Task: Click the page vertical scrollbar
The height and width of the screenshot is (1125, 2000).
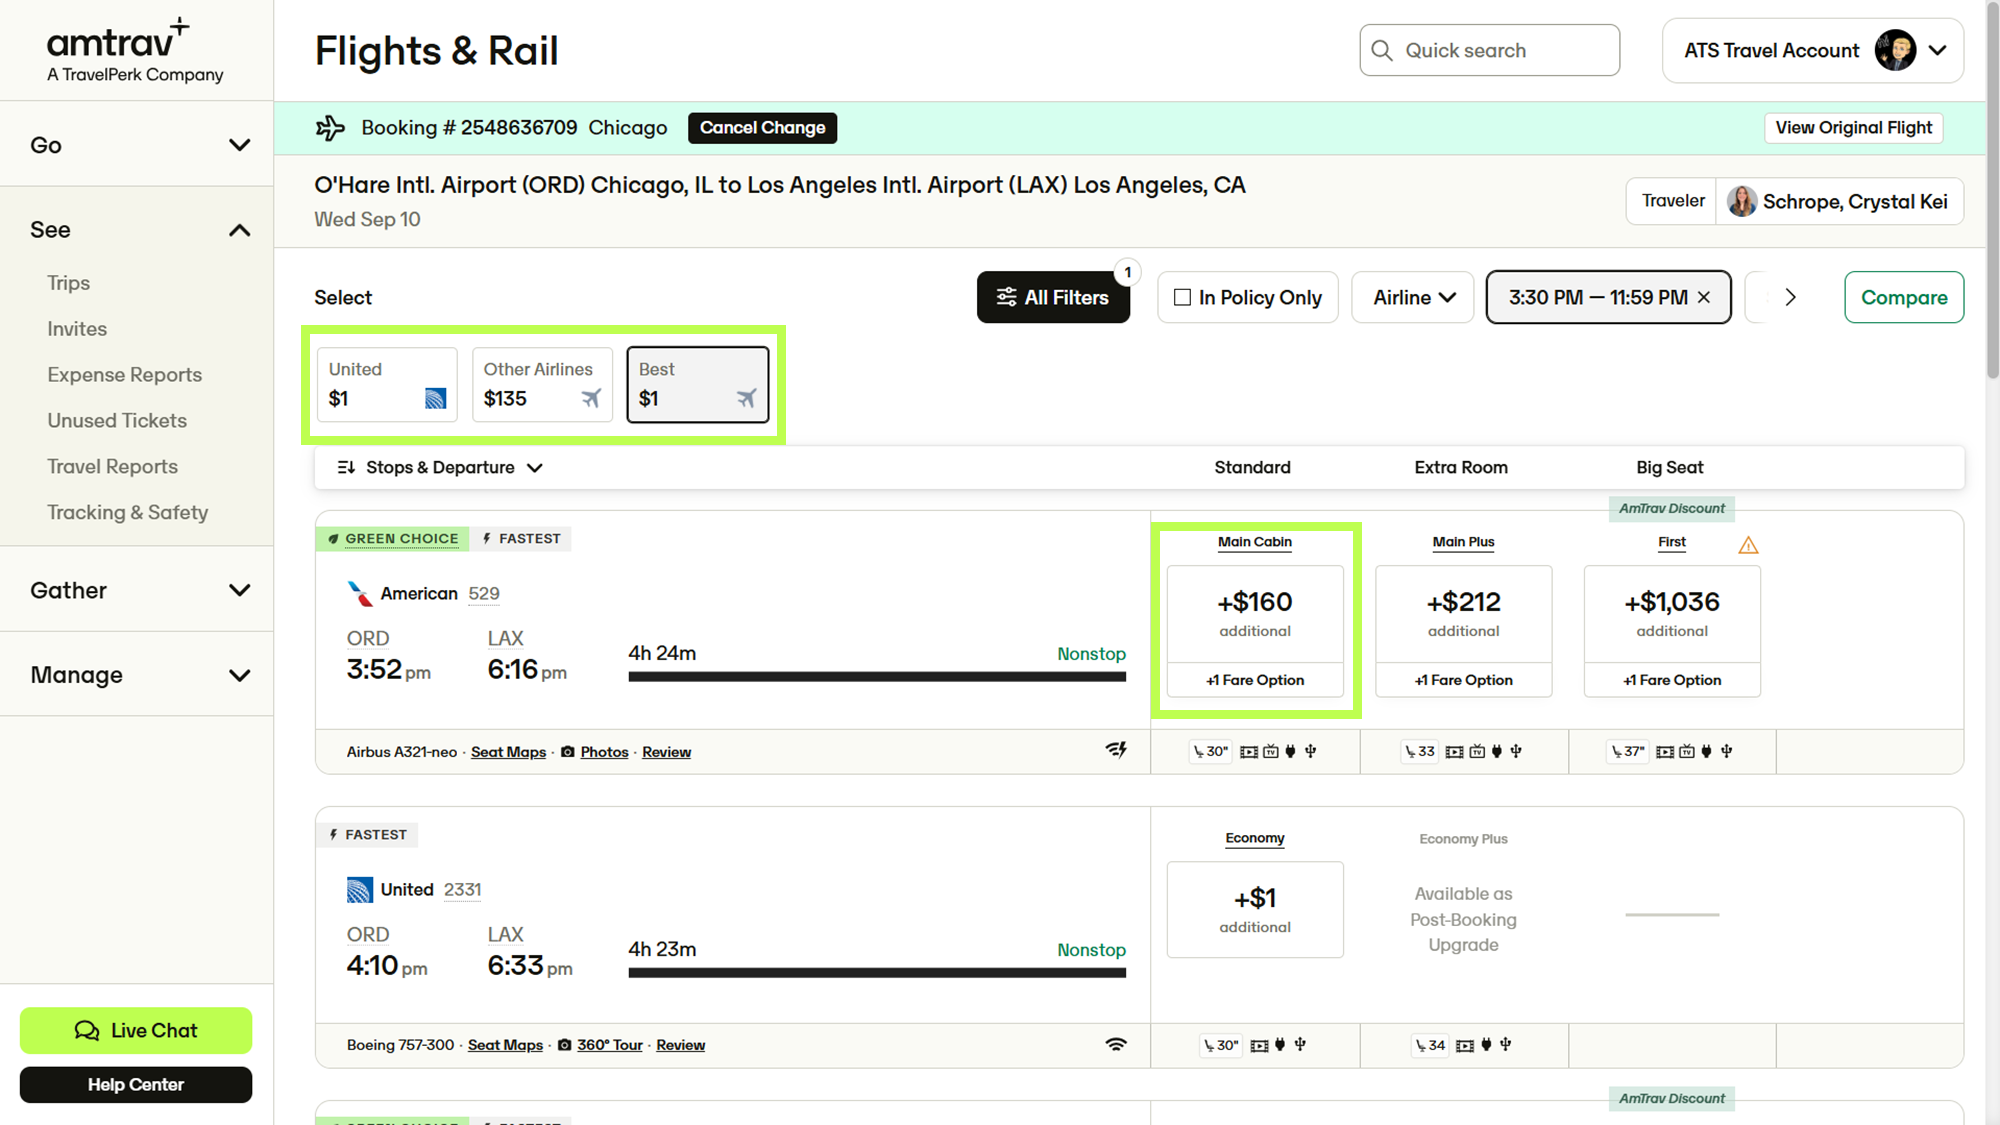Action: tap(1992, 190)
